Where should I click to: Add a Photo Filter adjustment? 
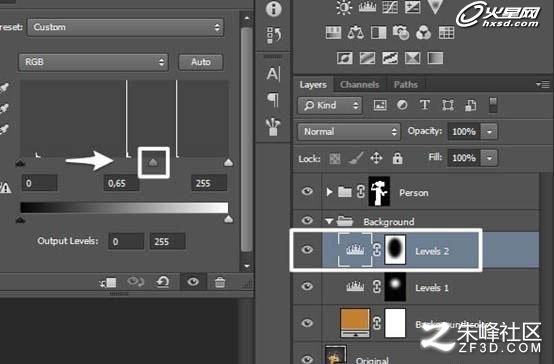coord(401,33)
